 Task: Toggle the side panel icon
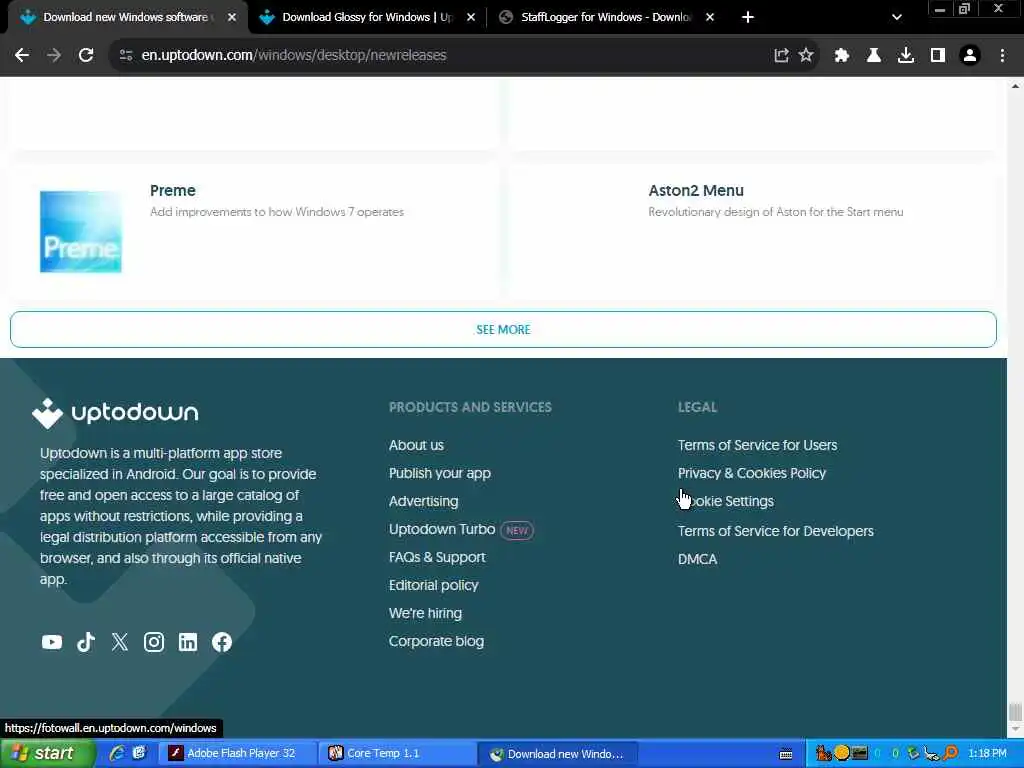tap(938, 56)
